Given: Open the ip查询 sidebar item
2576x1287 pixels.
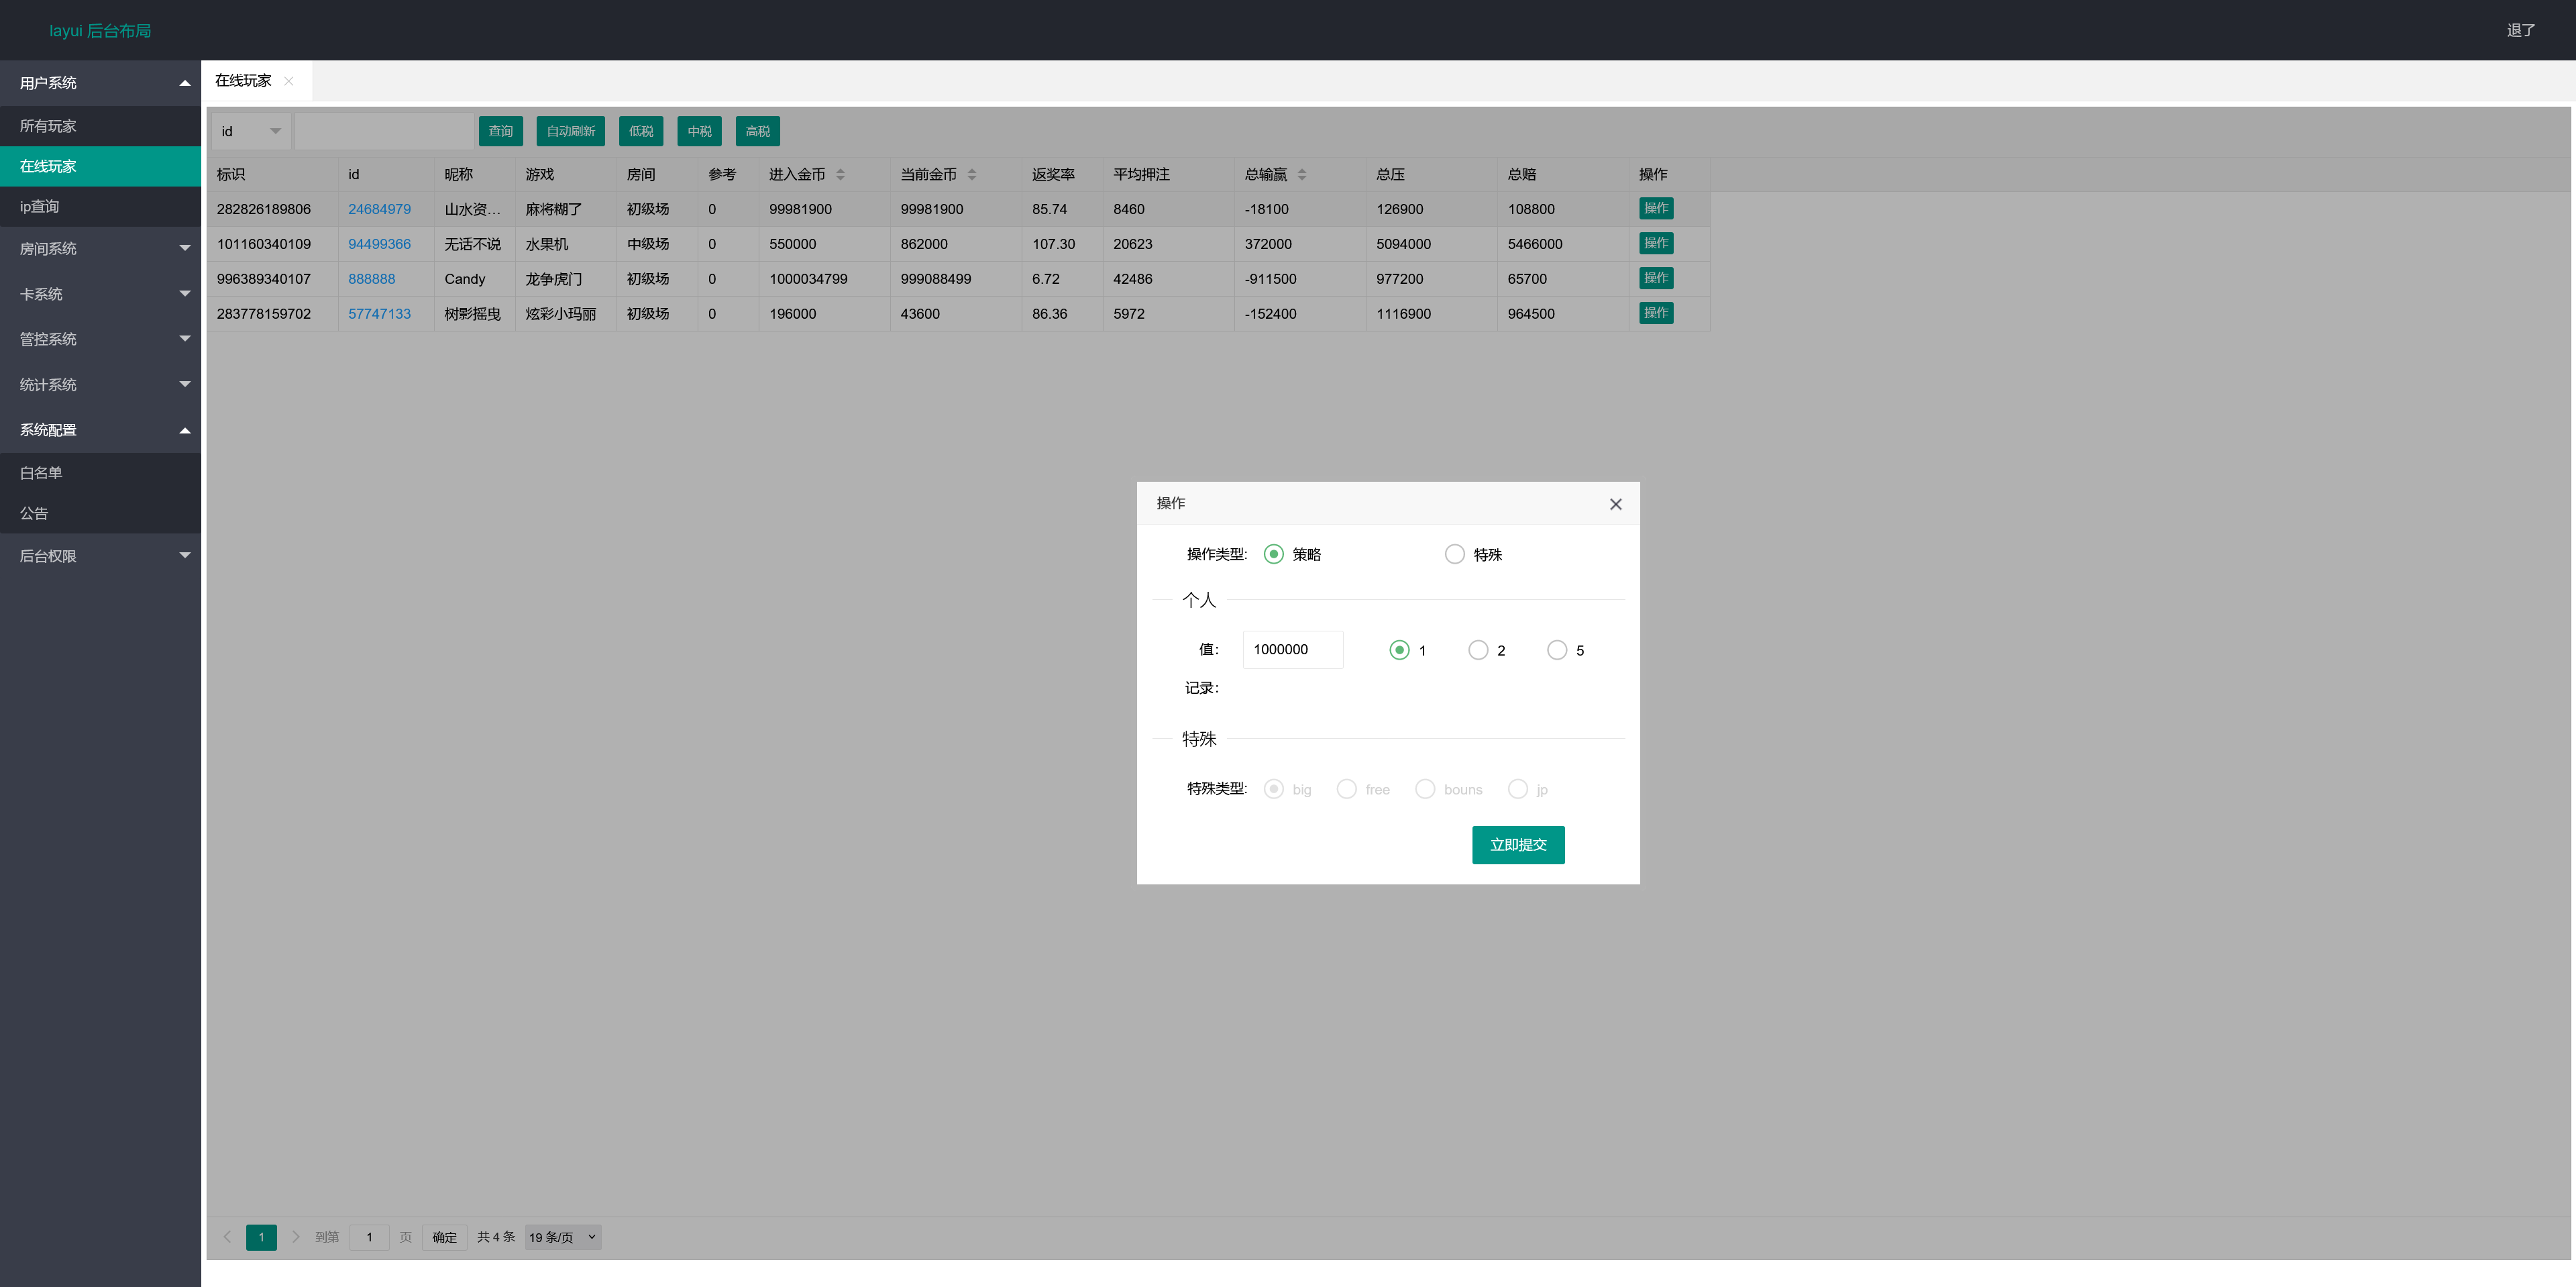Looking at the screenshot, I should pyautogui.click(x=40, y=206).
